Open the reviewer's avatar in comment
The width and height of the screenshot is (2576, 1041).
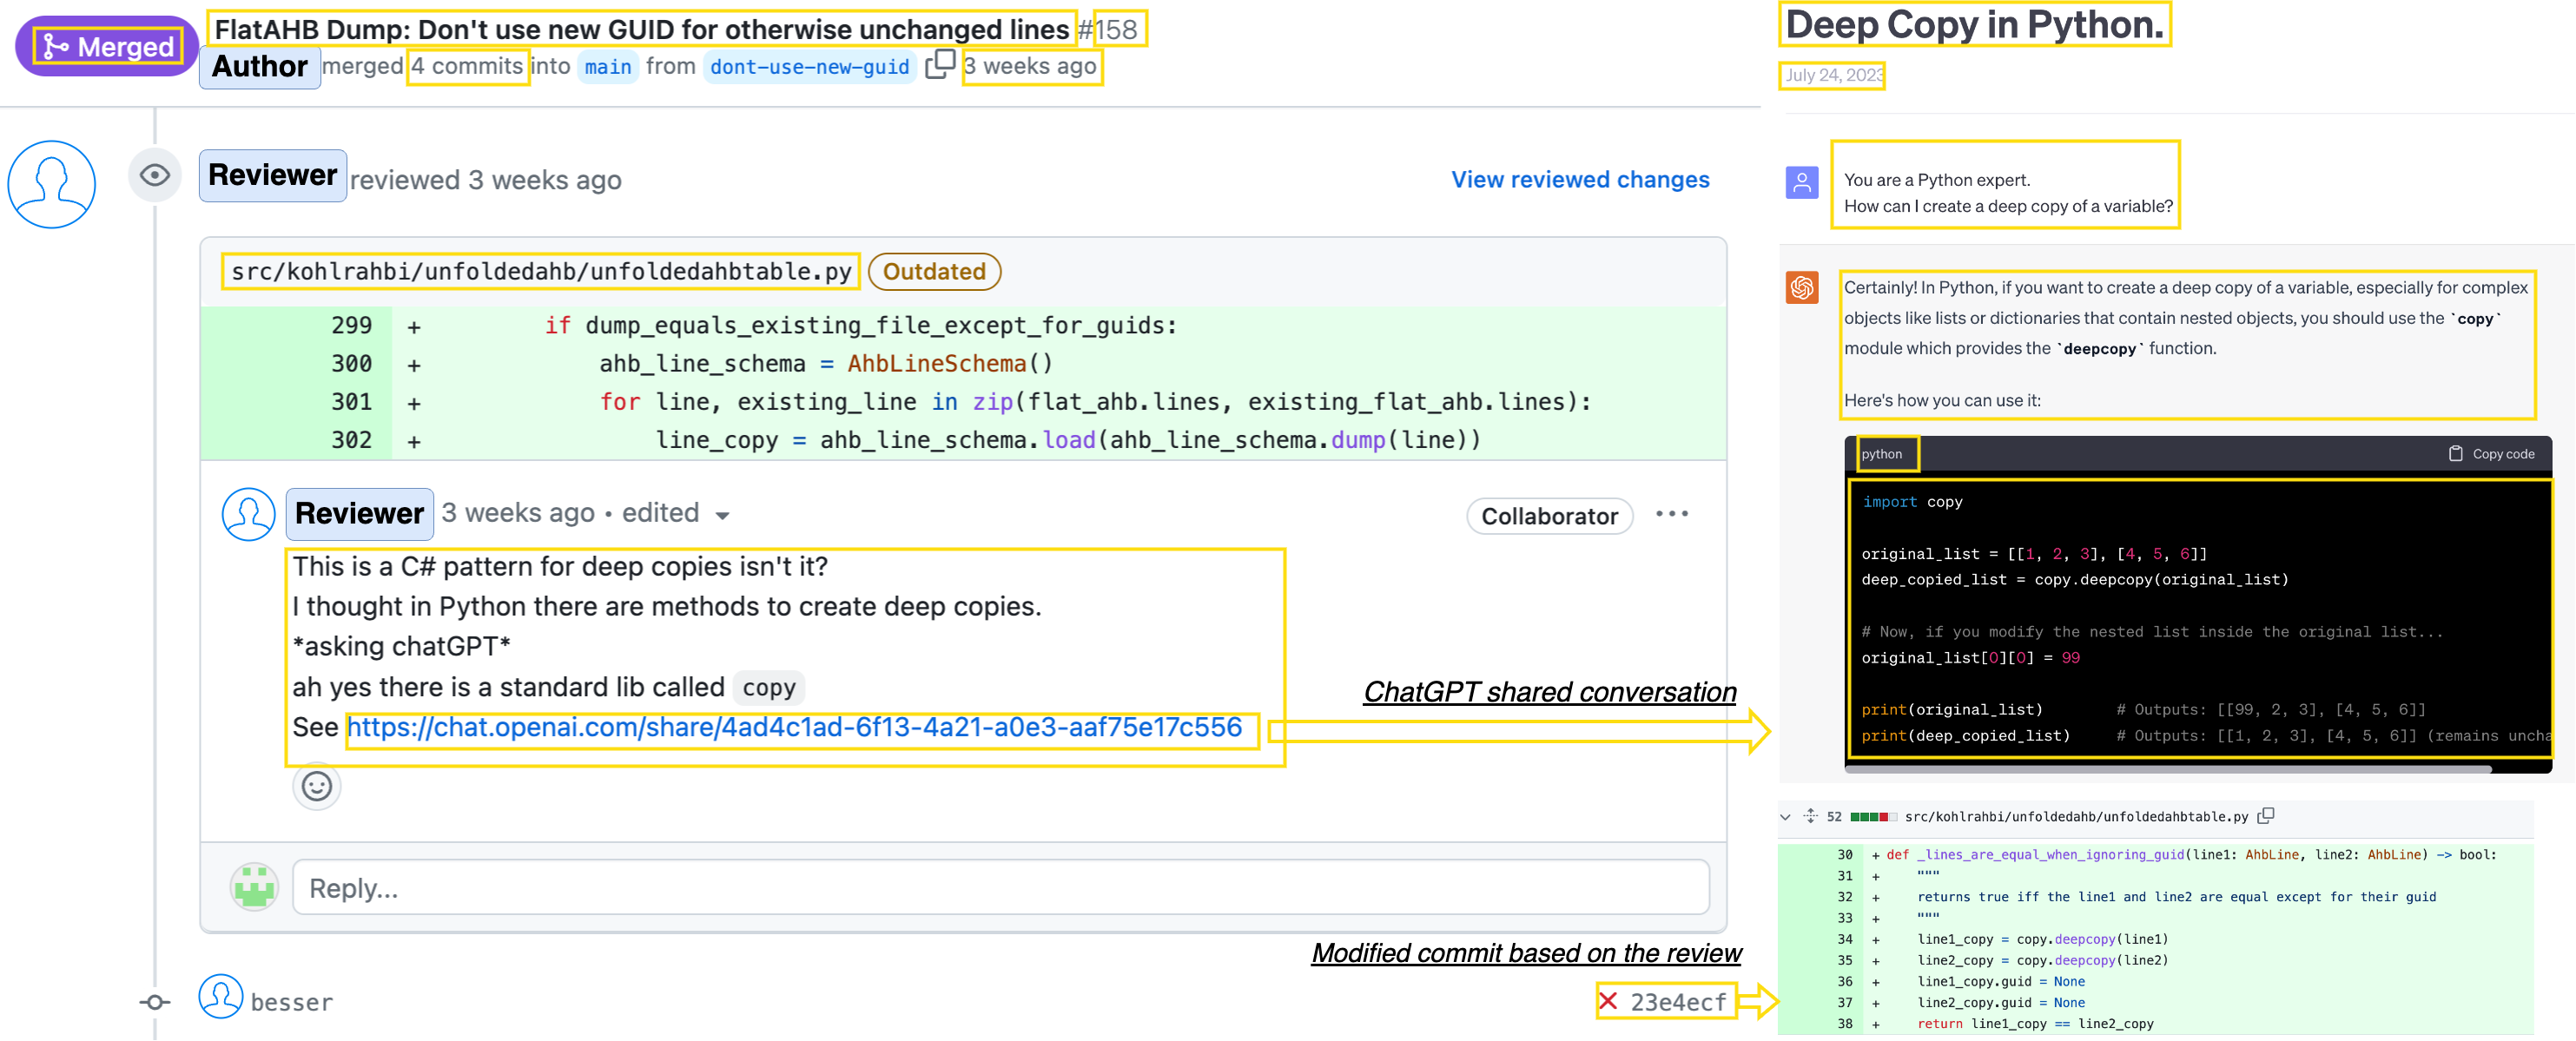click(248, 514)
